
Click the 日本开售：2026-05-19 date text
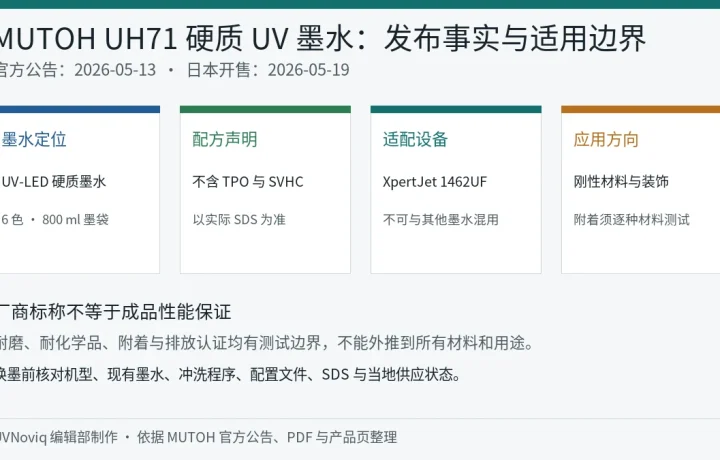tap(268, 70)
